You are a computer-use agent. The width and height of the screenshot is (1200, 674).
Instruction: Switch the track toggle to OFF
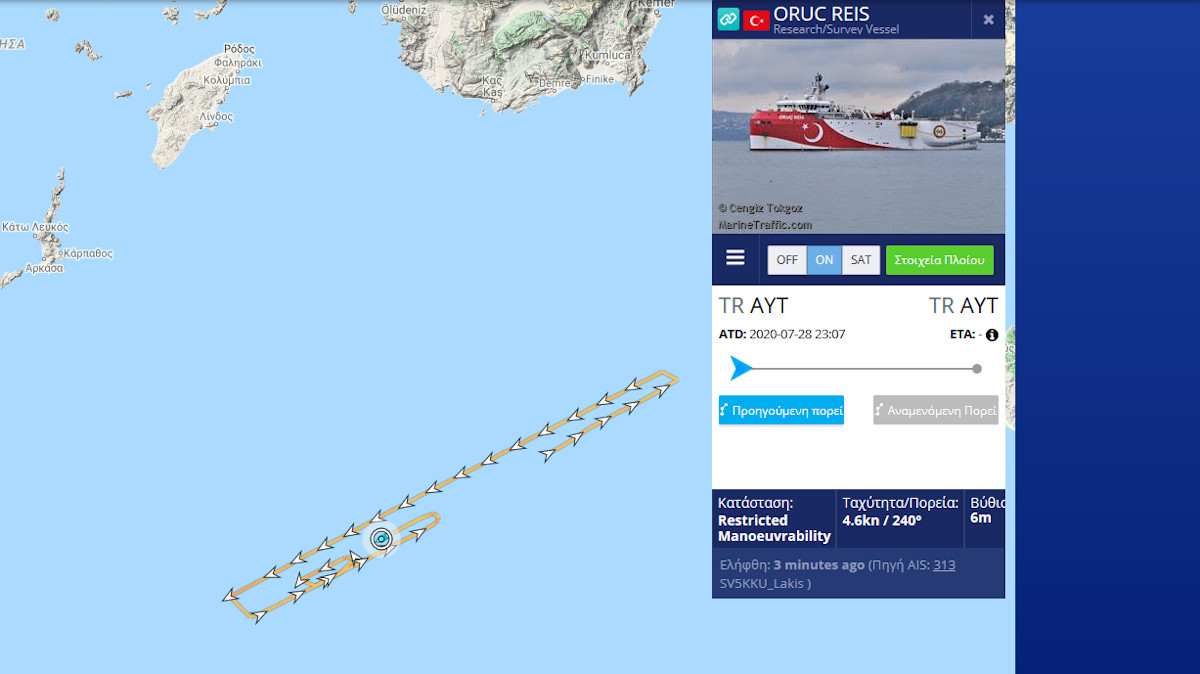coord(787,260)
